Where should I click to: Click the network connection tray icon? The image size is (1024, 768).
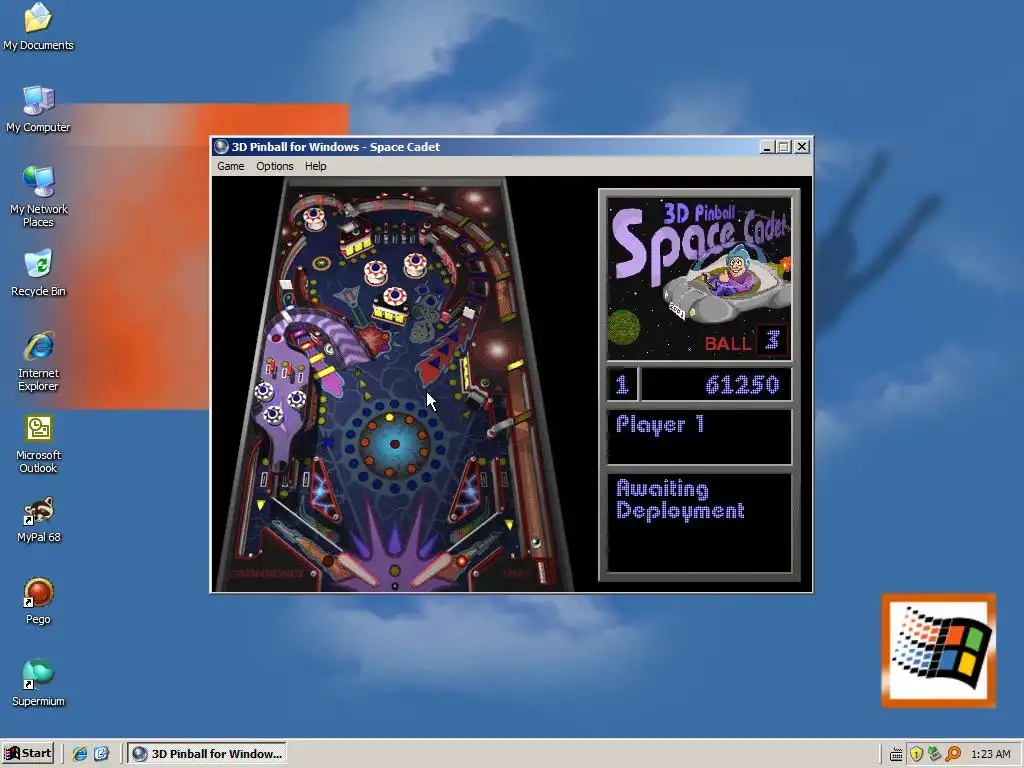[935, 754]
